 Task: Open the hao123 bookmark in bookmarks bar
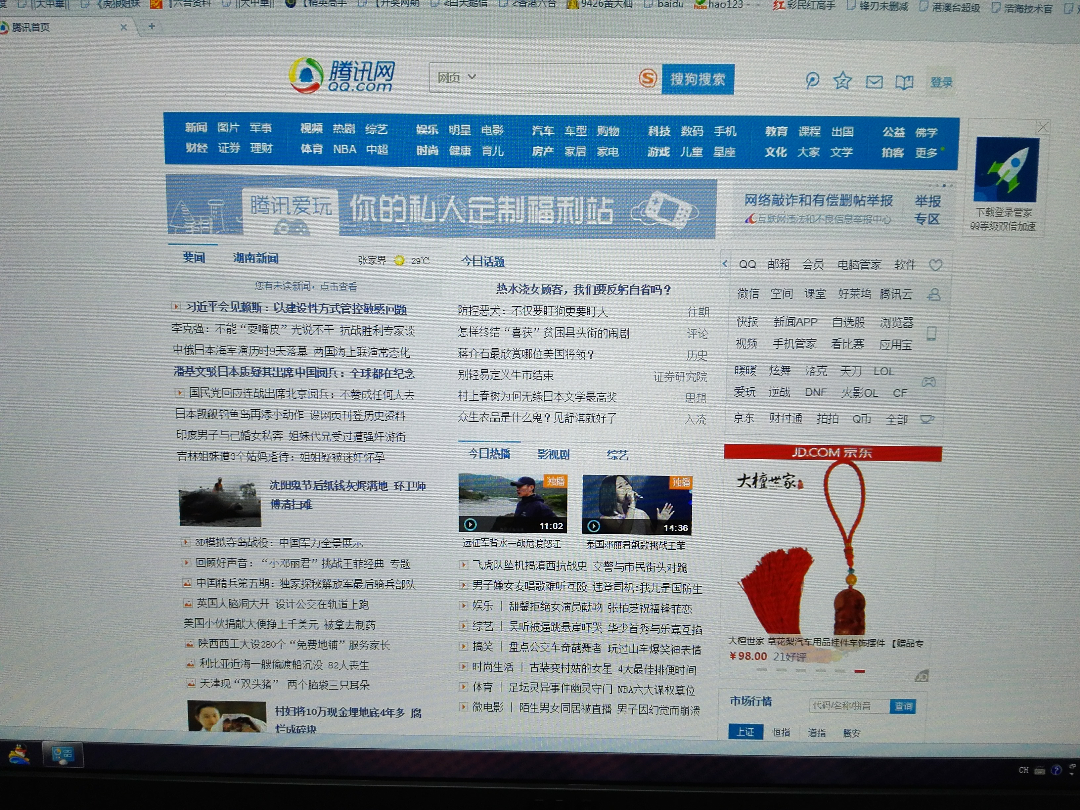[x=719, y=5]
